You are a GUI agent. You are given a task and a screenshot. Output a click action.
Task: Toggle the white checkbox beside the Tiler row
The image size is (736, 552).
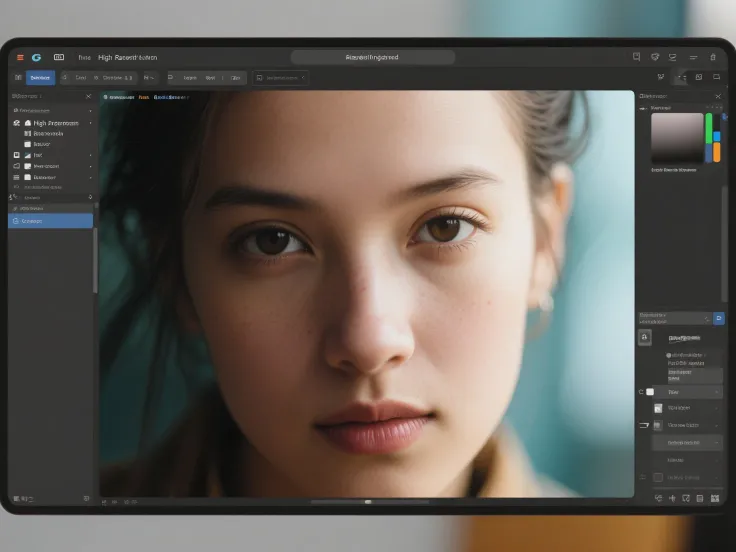tap(650, 391)
